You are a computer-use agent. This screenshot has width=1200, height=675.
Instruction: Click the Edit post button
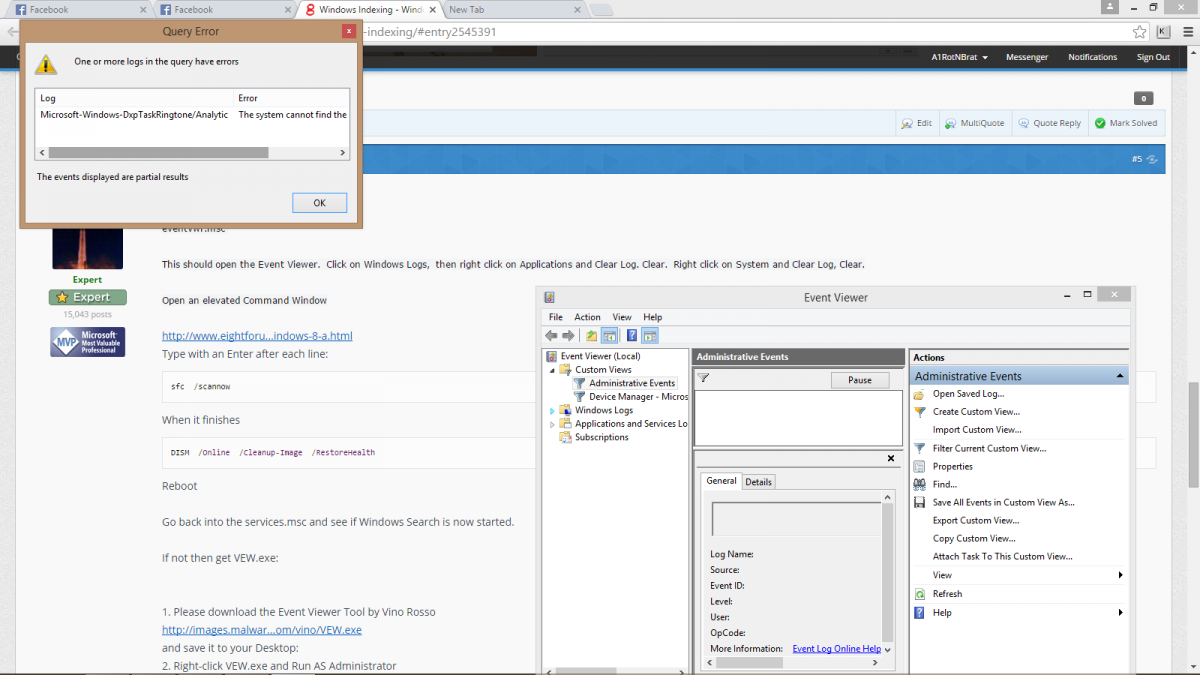pos(917,123)
